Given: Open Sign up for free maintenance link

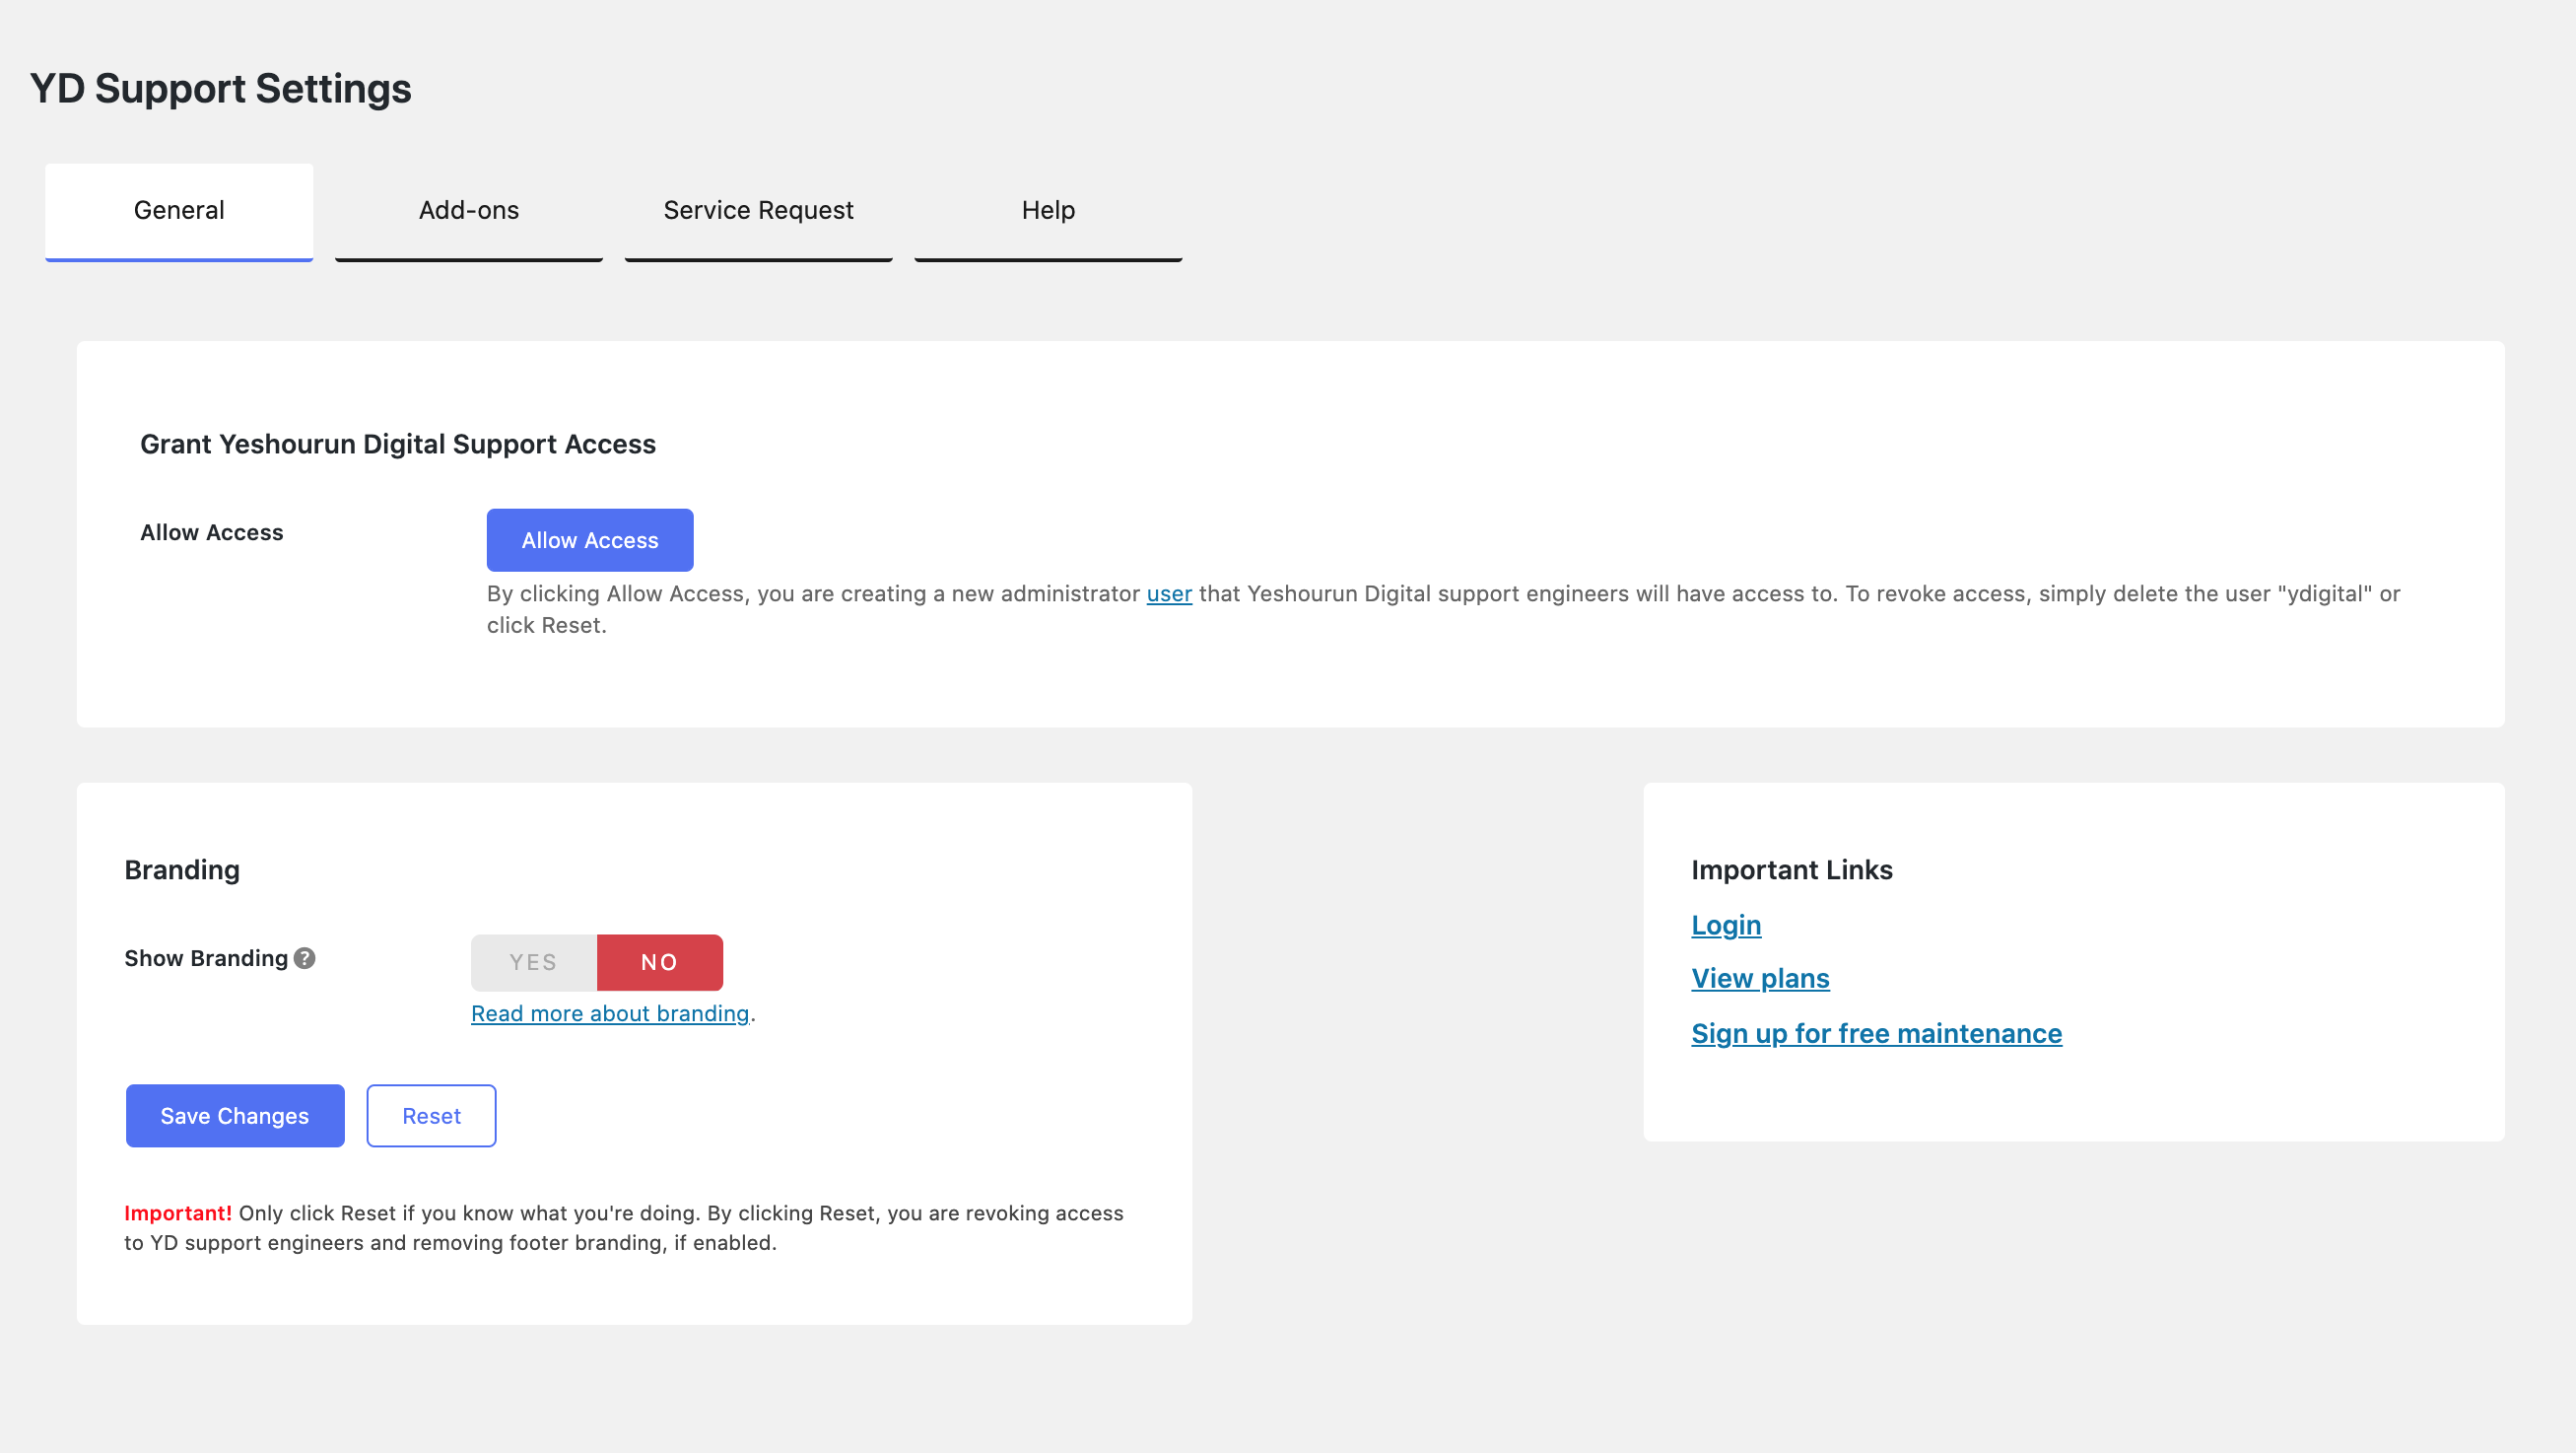Looking at the screenshot, I should coord(1876,1033).
